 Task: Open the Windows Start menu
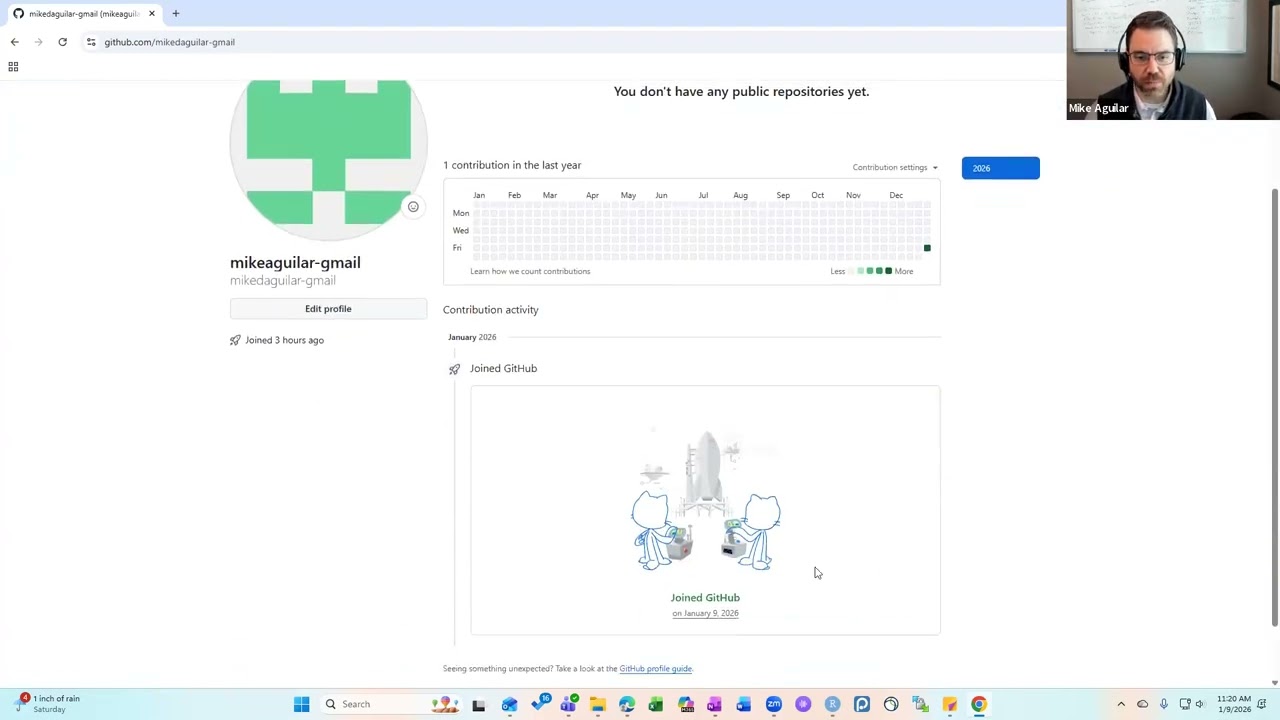point(301,704)
